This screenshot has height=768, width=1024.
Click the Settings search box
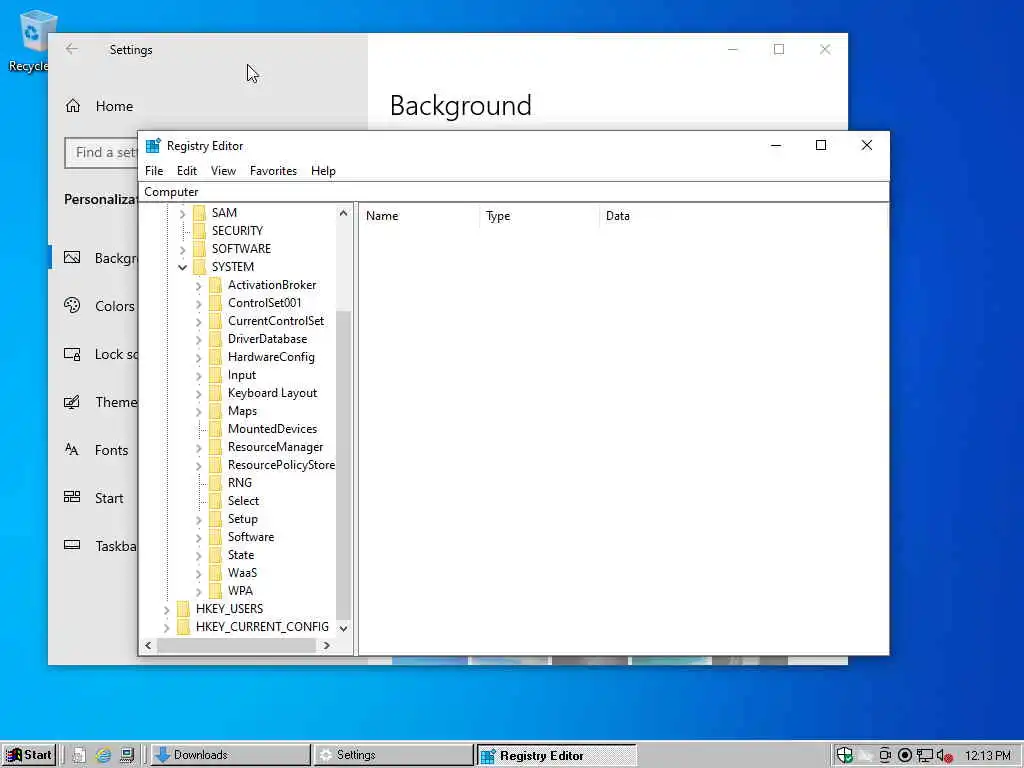(x=101, y=153)
